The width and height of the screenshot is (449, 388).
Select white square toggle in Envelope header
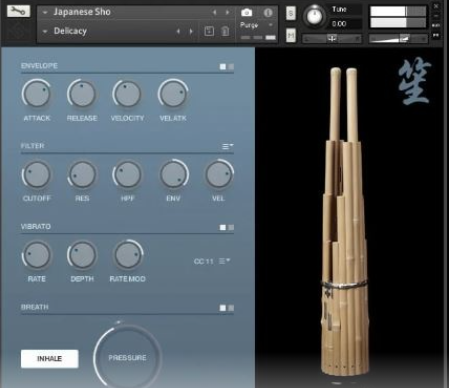(223, 67)
